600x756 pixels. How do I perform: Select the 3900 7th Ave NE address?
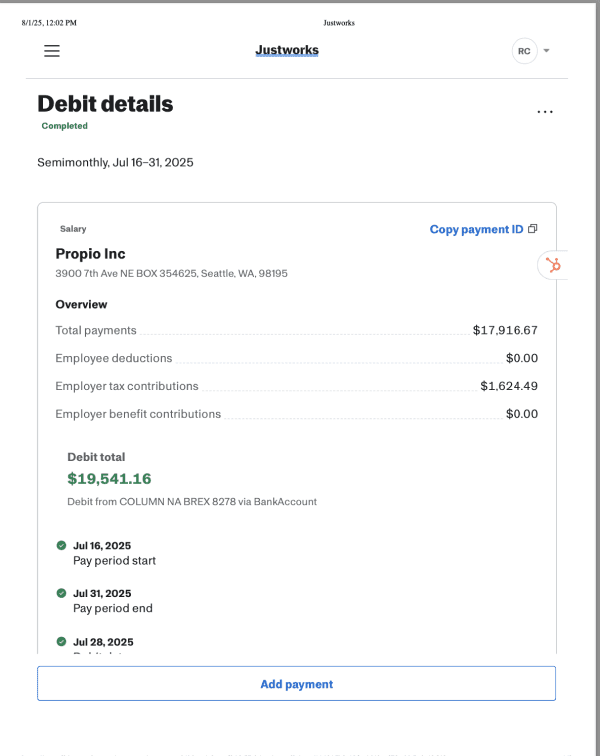171,273
